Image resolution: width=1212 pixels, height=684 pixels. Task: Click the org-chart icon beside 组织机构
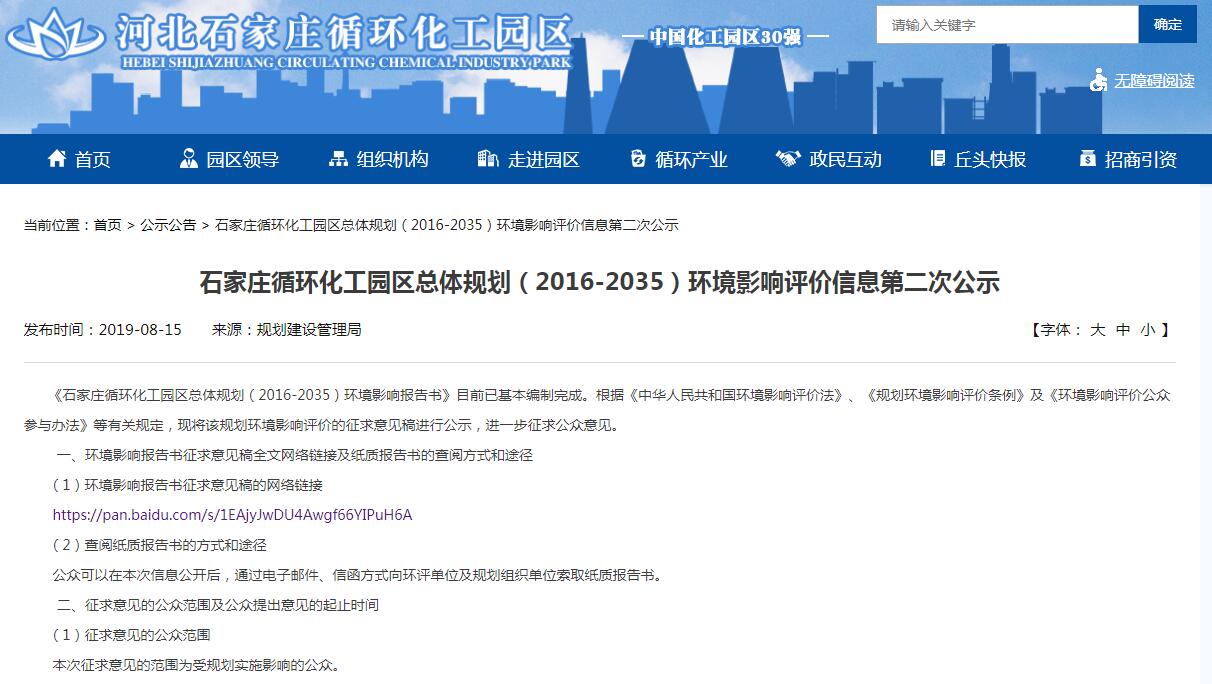tap(338, 158)
